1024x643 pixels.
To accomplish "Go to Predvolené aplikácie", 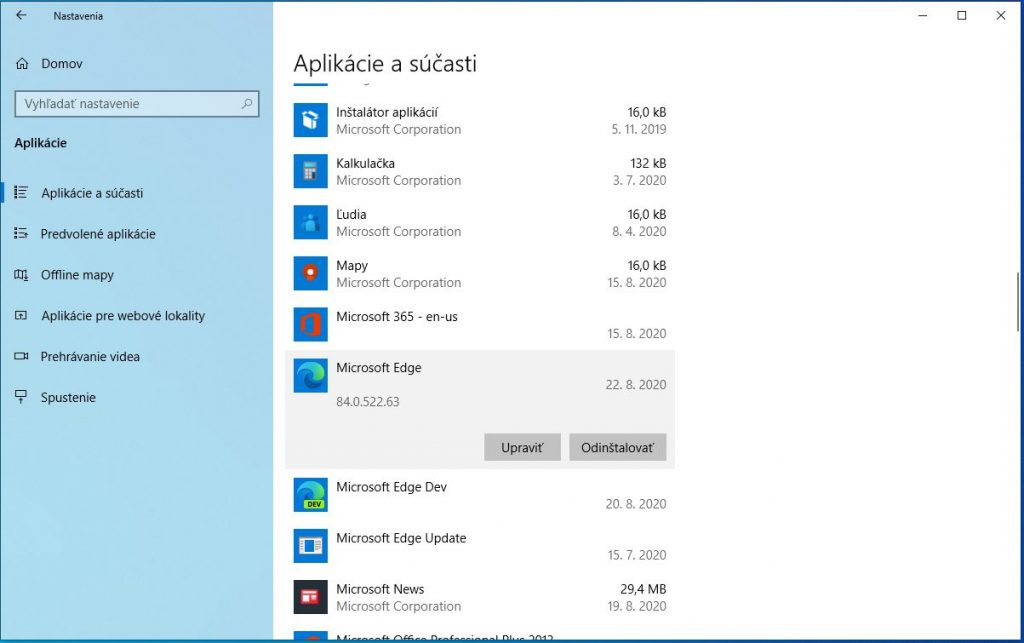I will click(98, 234).
